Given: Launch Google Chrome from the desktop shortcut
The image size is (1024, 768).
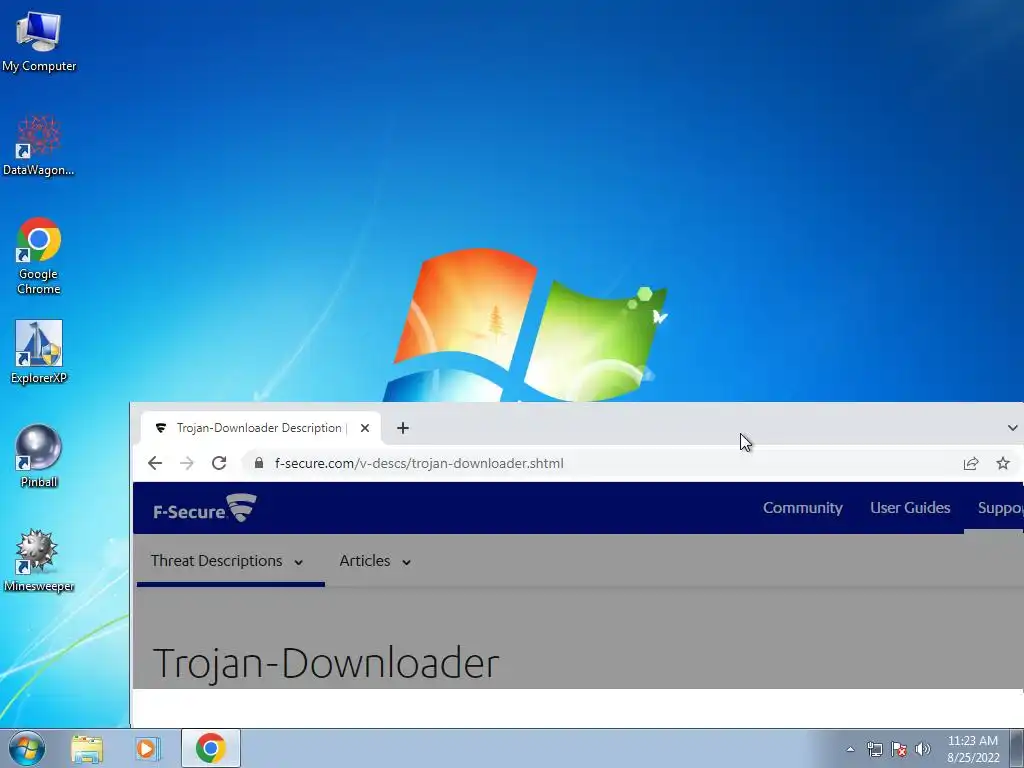Looking at the screenshot, I should click(39, 255).
